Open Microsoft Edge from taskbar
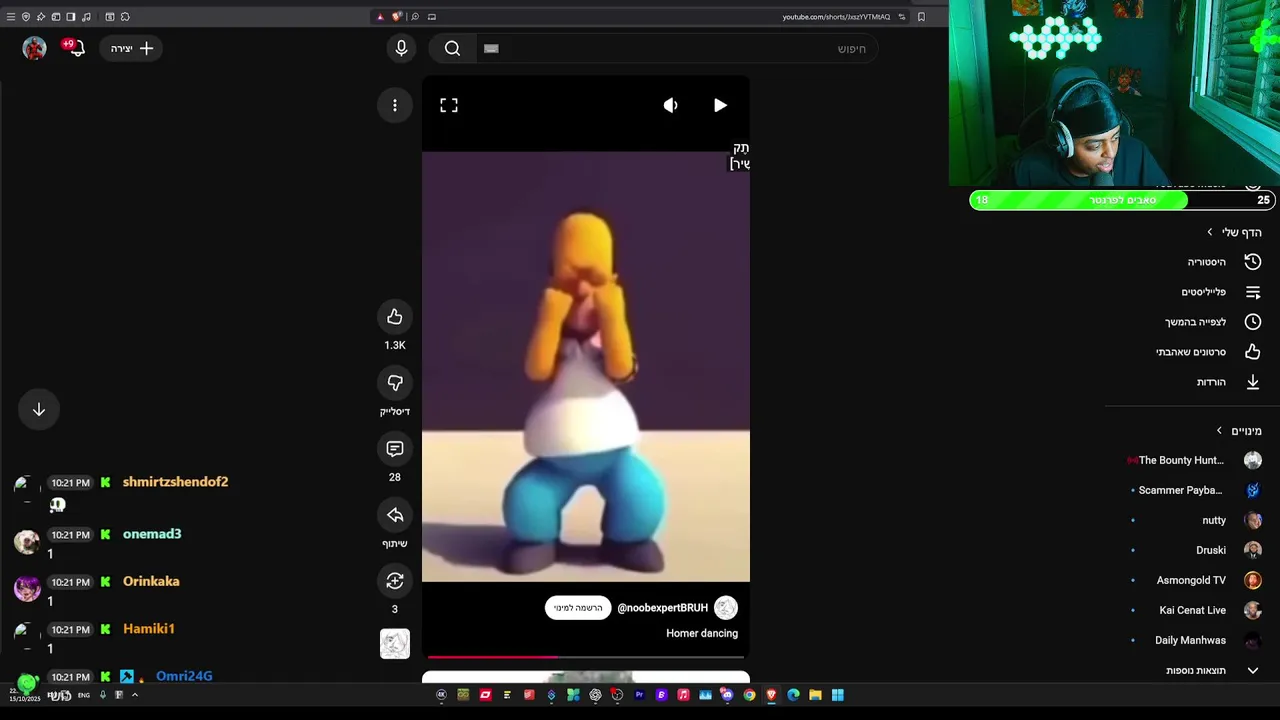This screenshot has width=1280, height=720. coord(793,695)
